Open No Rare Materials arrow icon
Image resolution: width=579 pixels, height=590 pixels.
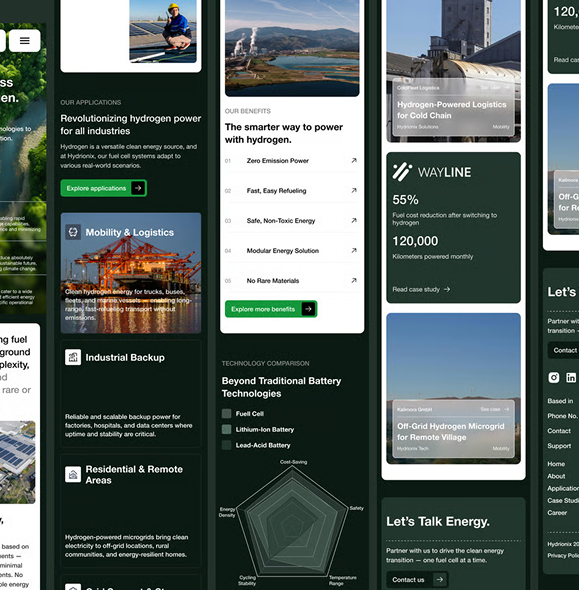(x=354, y=281)
